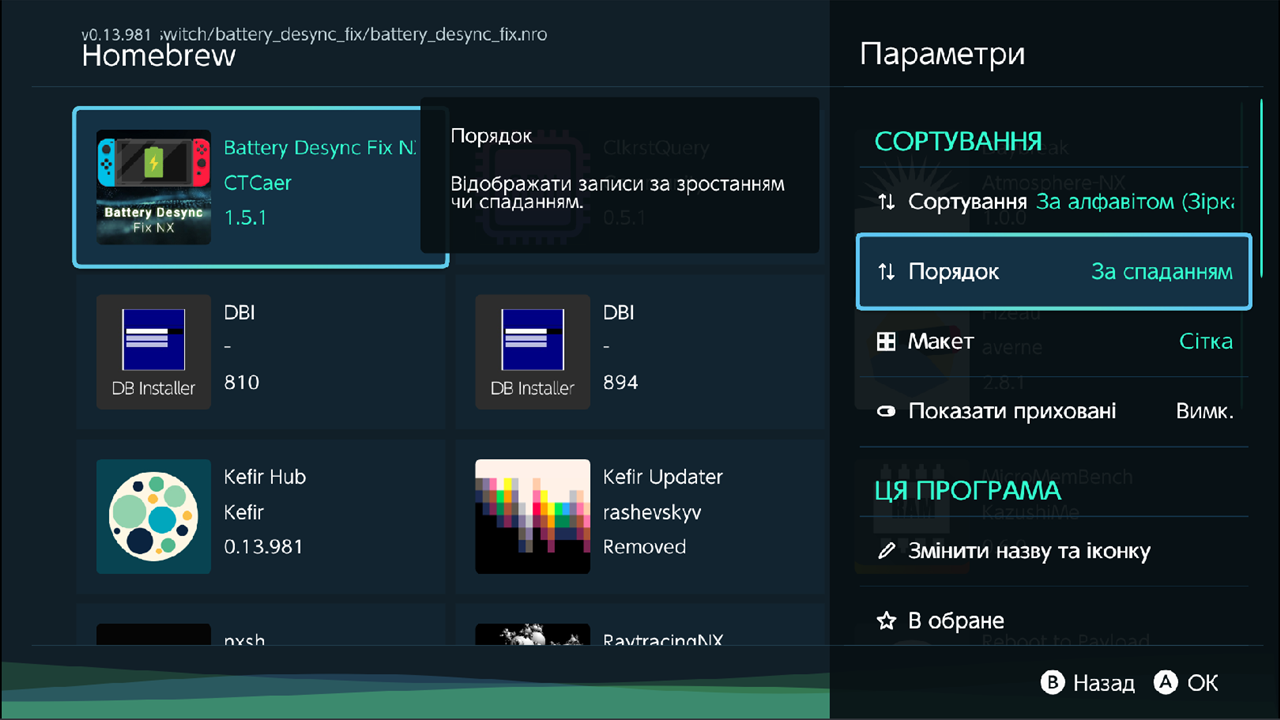Click the toggle icon beside Показати приховані
Viewport: 1280px width, 720px height.
(x=886, y=412)
